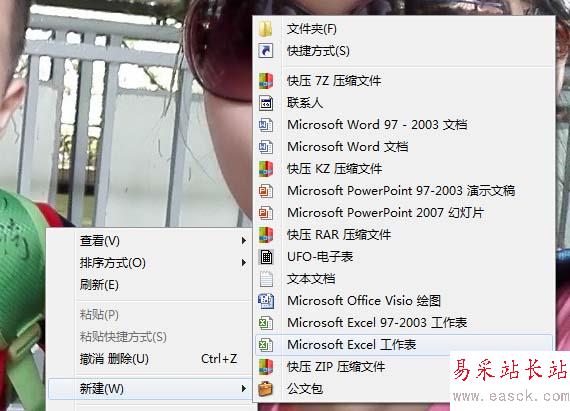Click the shortcut arrow icon for 快捷方式(S)
The image size is (570, 411).
click(x=266, y=51)
